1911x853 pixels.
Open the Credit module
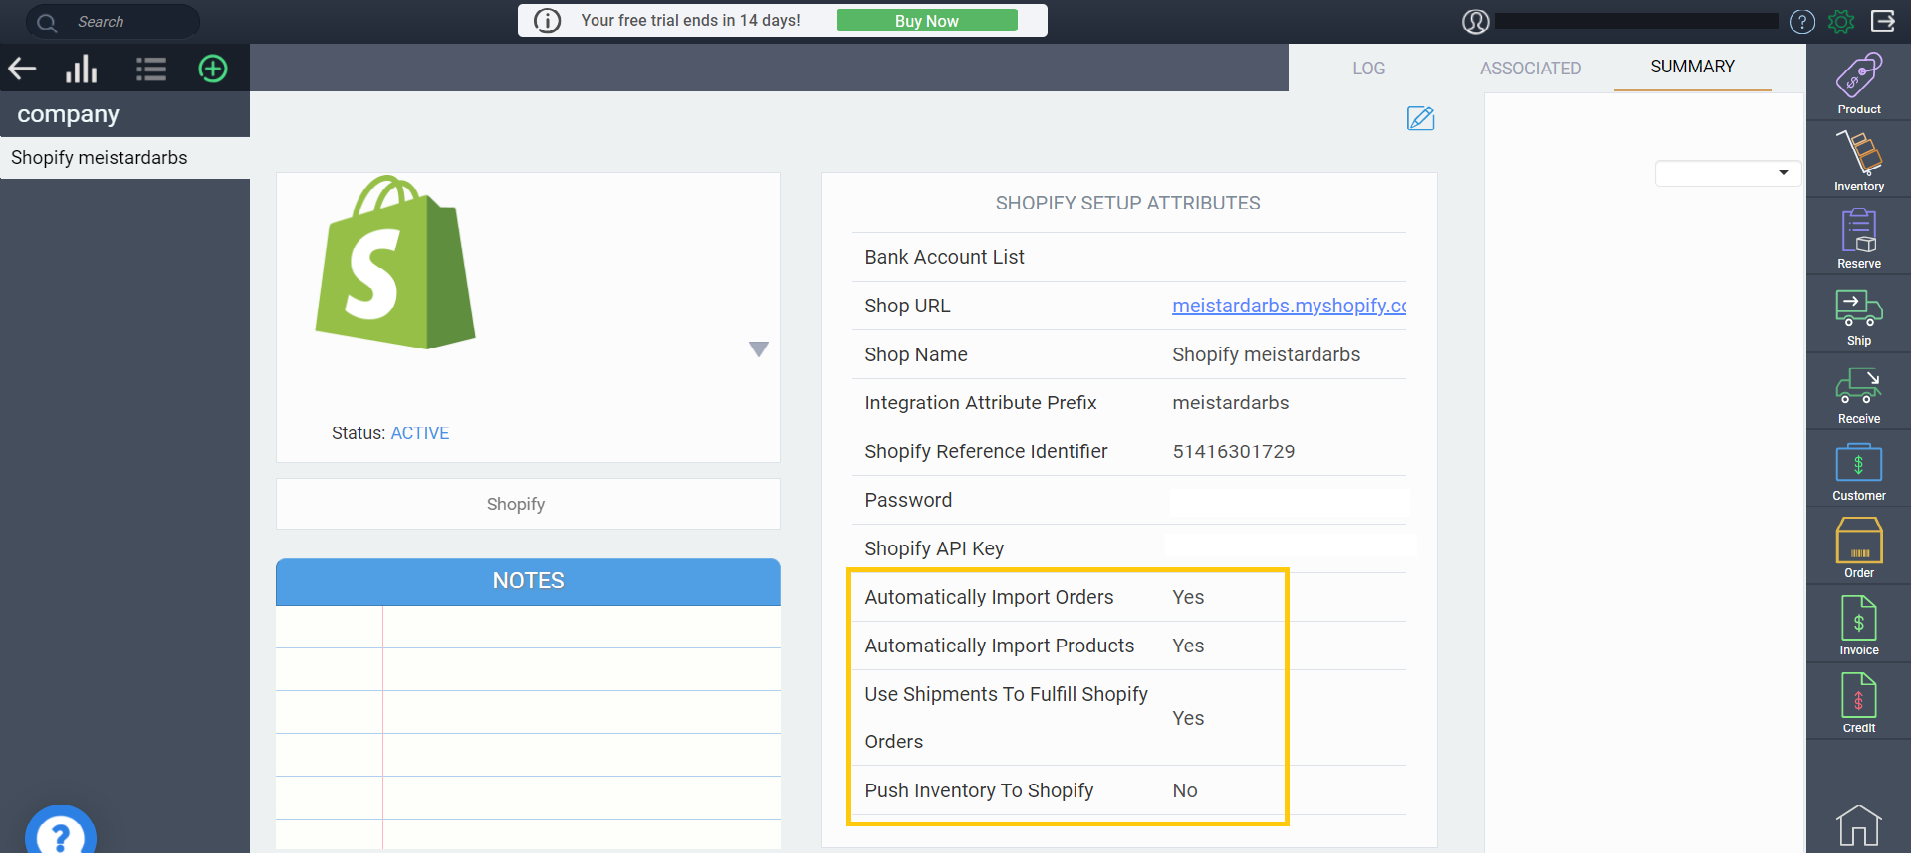(1859, 703)
